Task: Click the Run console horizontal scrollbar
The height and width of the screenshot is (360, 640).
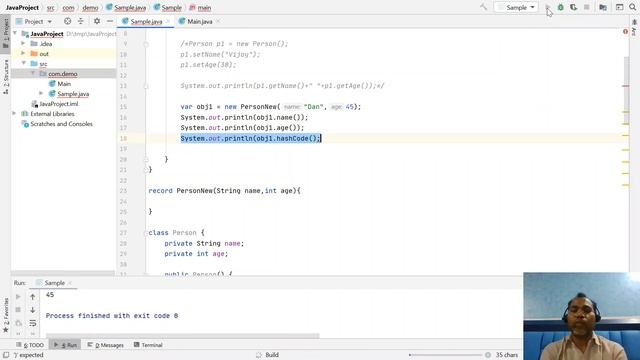Action: (182, 336)
